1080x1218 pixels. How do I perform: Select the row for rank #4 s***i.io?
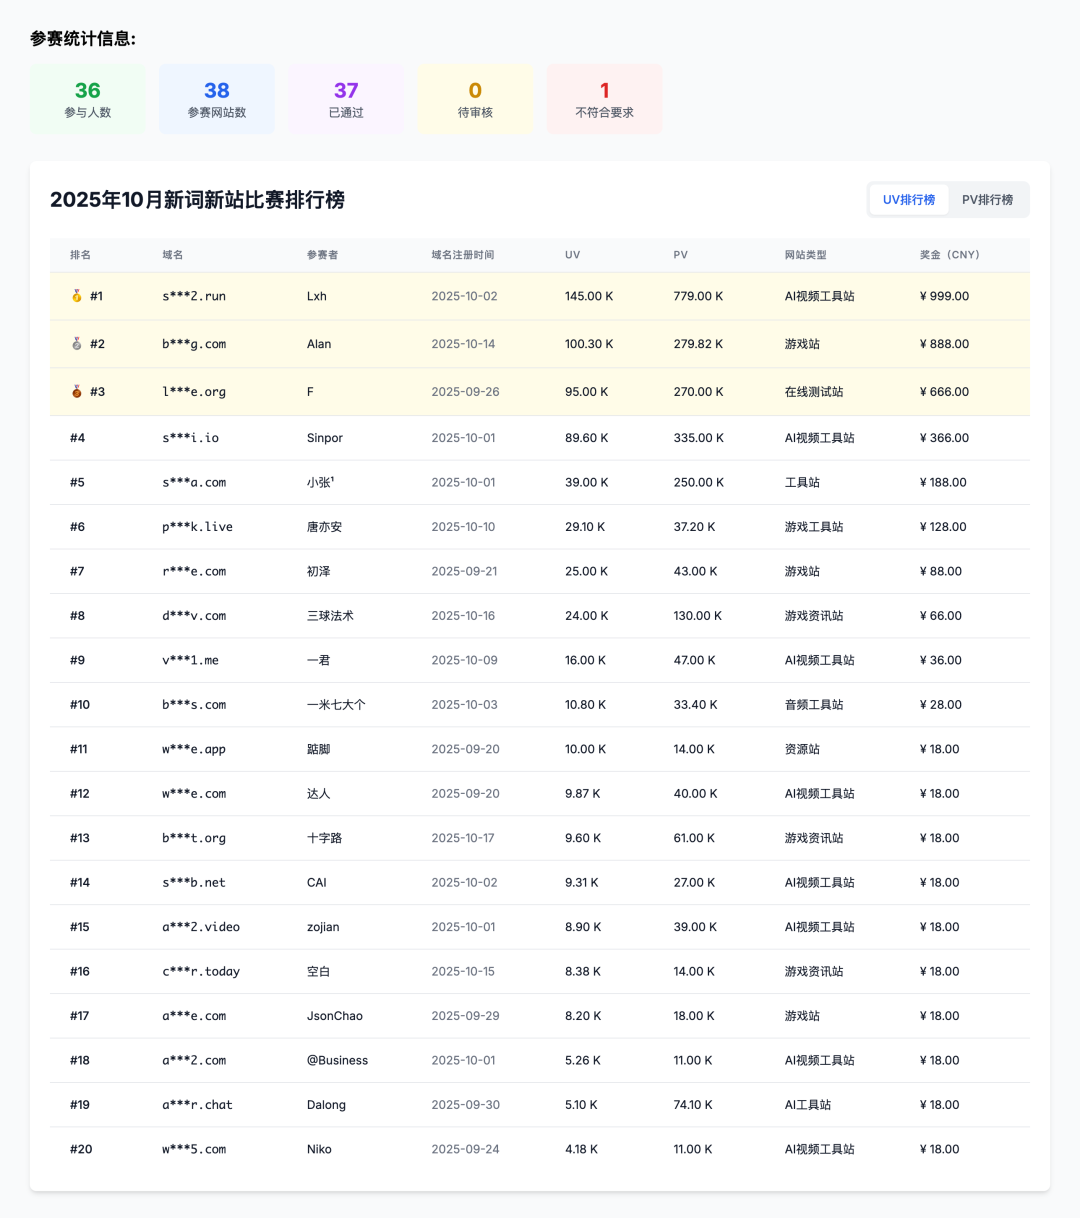[540, 437]
